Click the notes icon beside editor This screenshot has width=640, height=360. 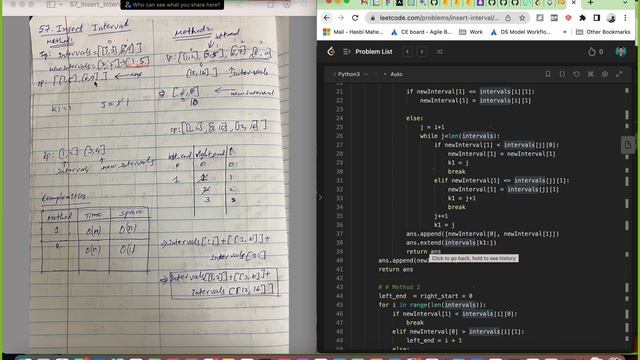pyautogui.click(x=628, y=144)
